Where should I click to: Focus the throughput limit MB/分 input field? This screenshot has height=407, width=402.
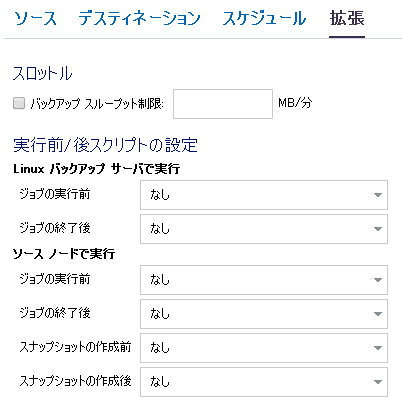223,104
